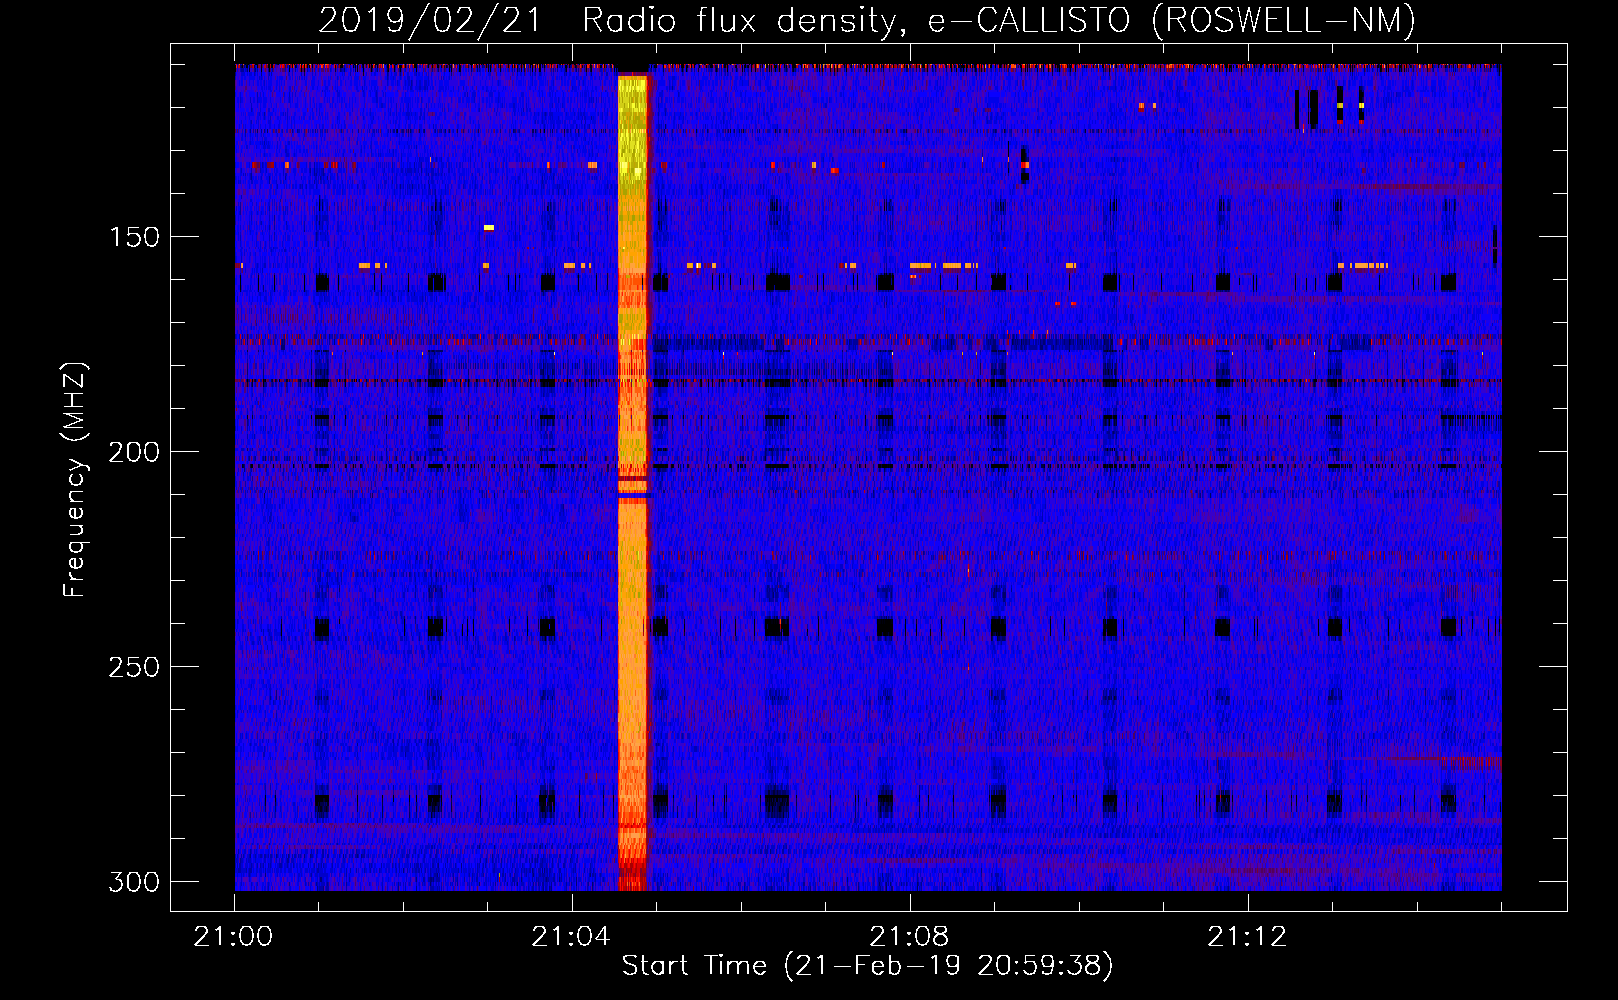Click the 250 frequency tick label
The image size is (1618, 1000).
pos(134,667)
